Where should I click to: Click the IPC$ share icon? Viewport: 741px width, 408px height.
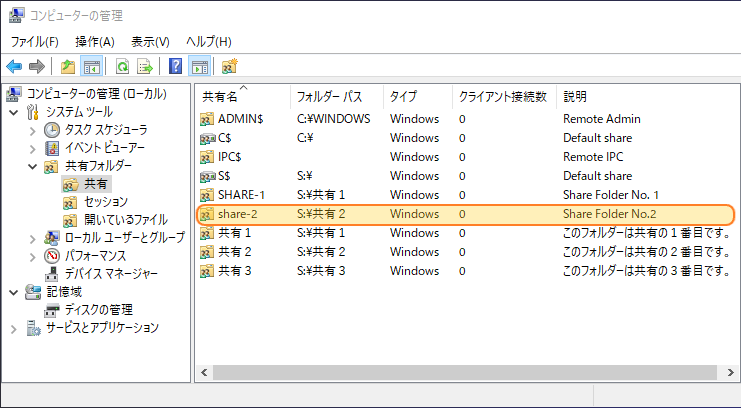[207, 157]
